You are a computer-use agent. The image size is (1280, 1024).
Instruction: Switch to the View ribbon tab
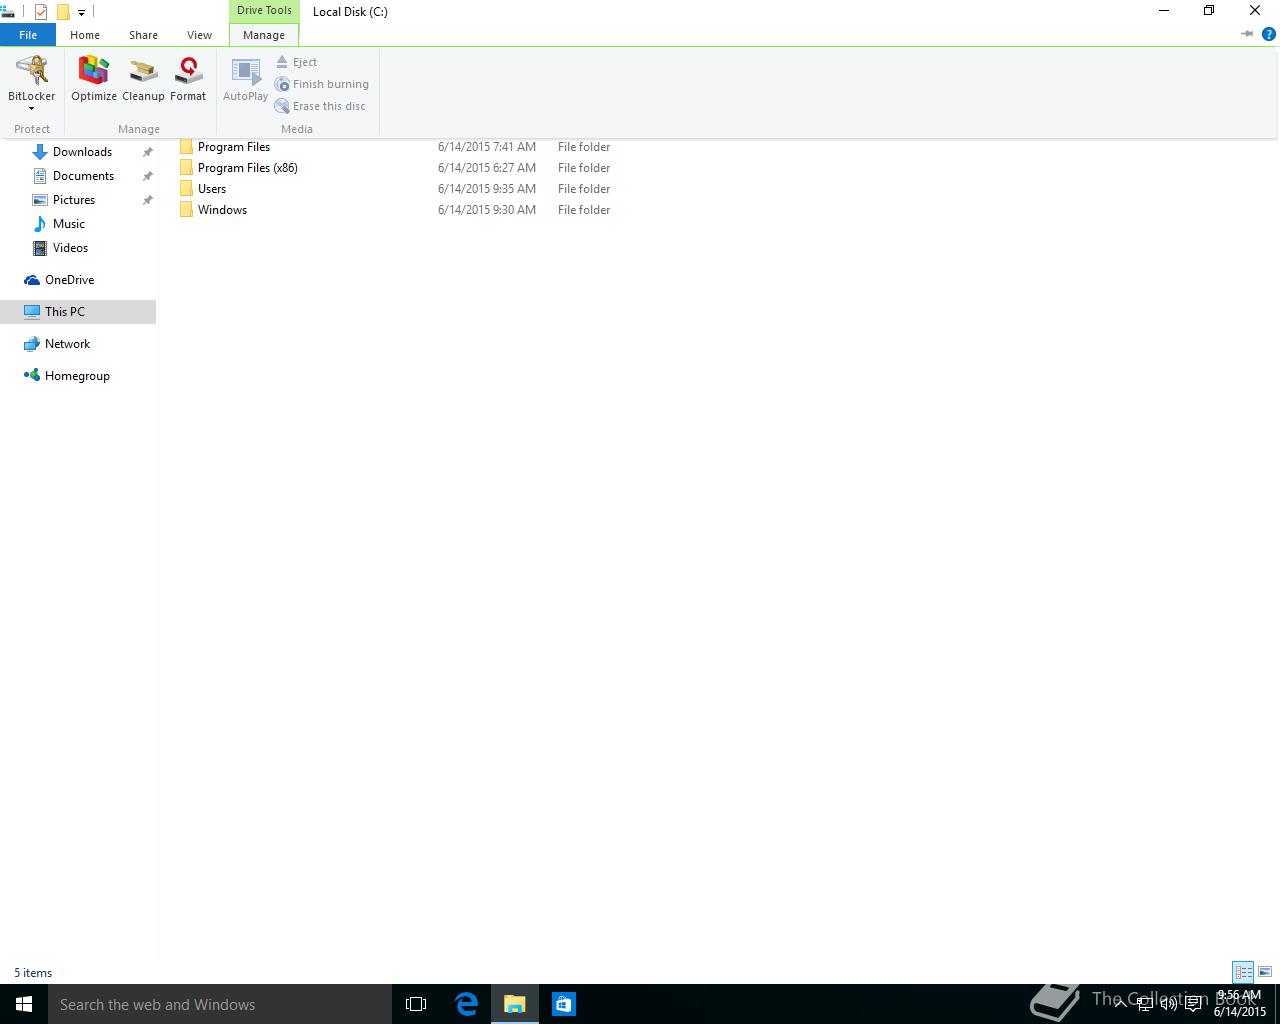pos(199,35)
